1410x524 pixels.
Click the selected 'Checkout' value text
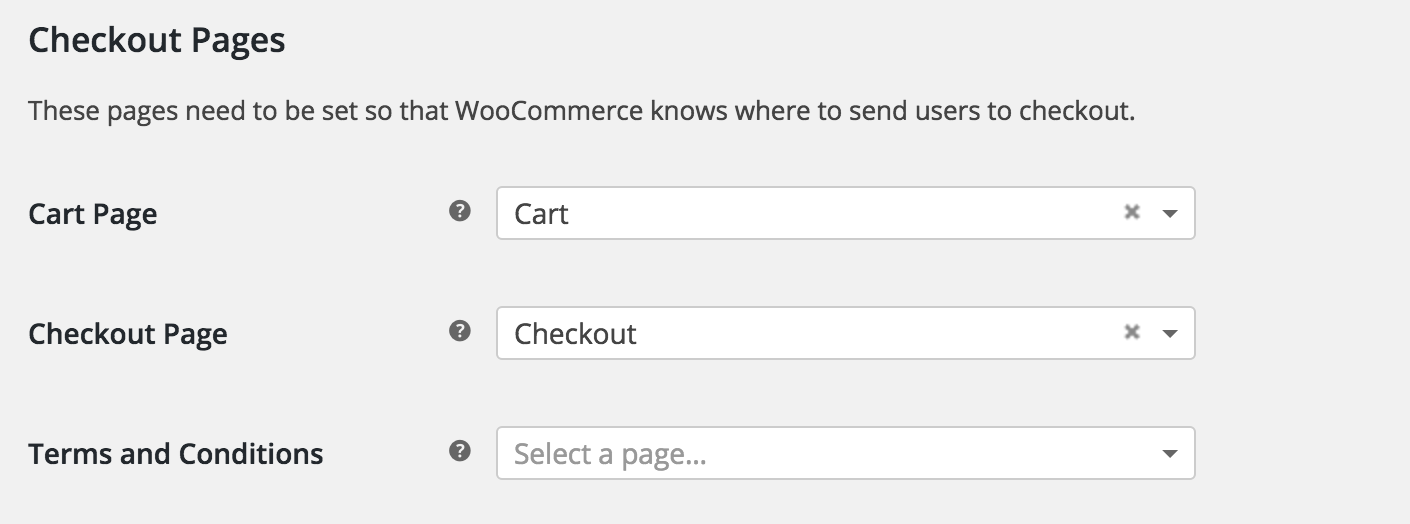pos(575,334)
